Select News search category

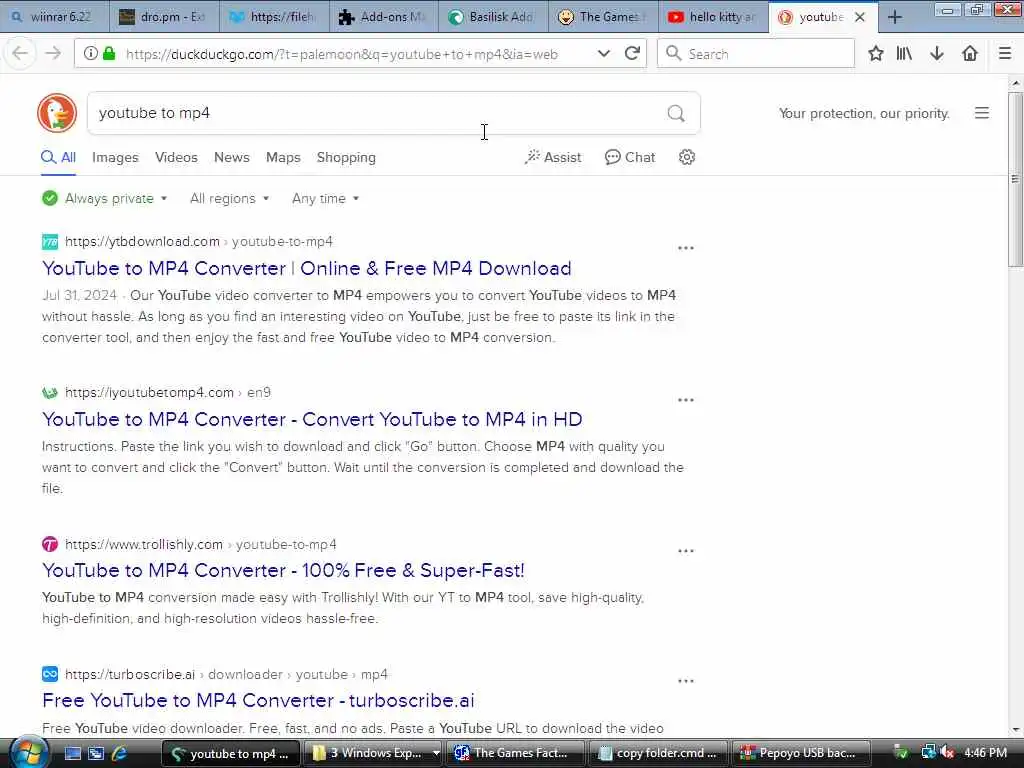click(x=231, y=157)
